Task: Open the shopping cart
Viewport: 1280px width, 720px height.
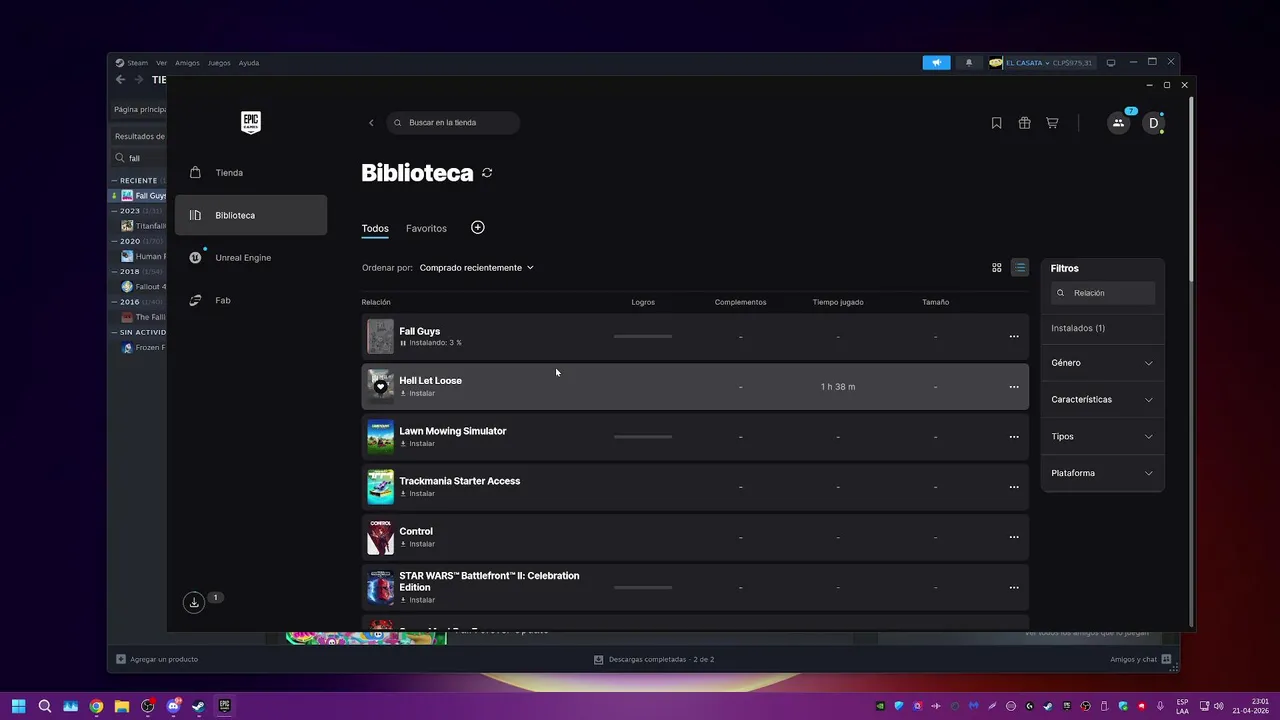Action: tap(1052, 123)
